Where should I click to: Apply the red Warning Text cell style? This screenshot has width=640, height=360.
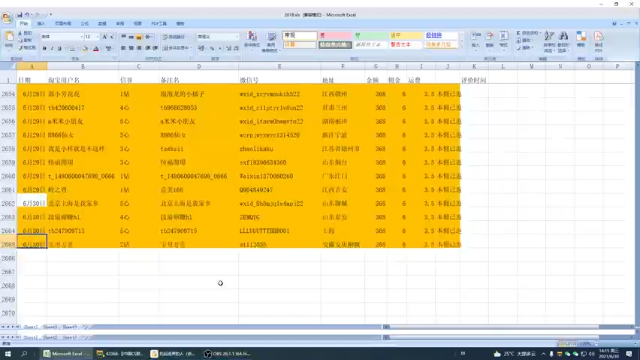pos(405,44)
